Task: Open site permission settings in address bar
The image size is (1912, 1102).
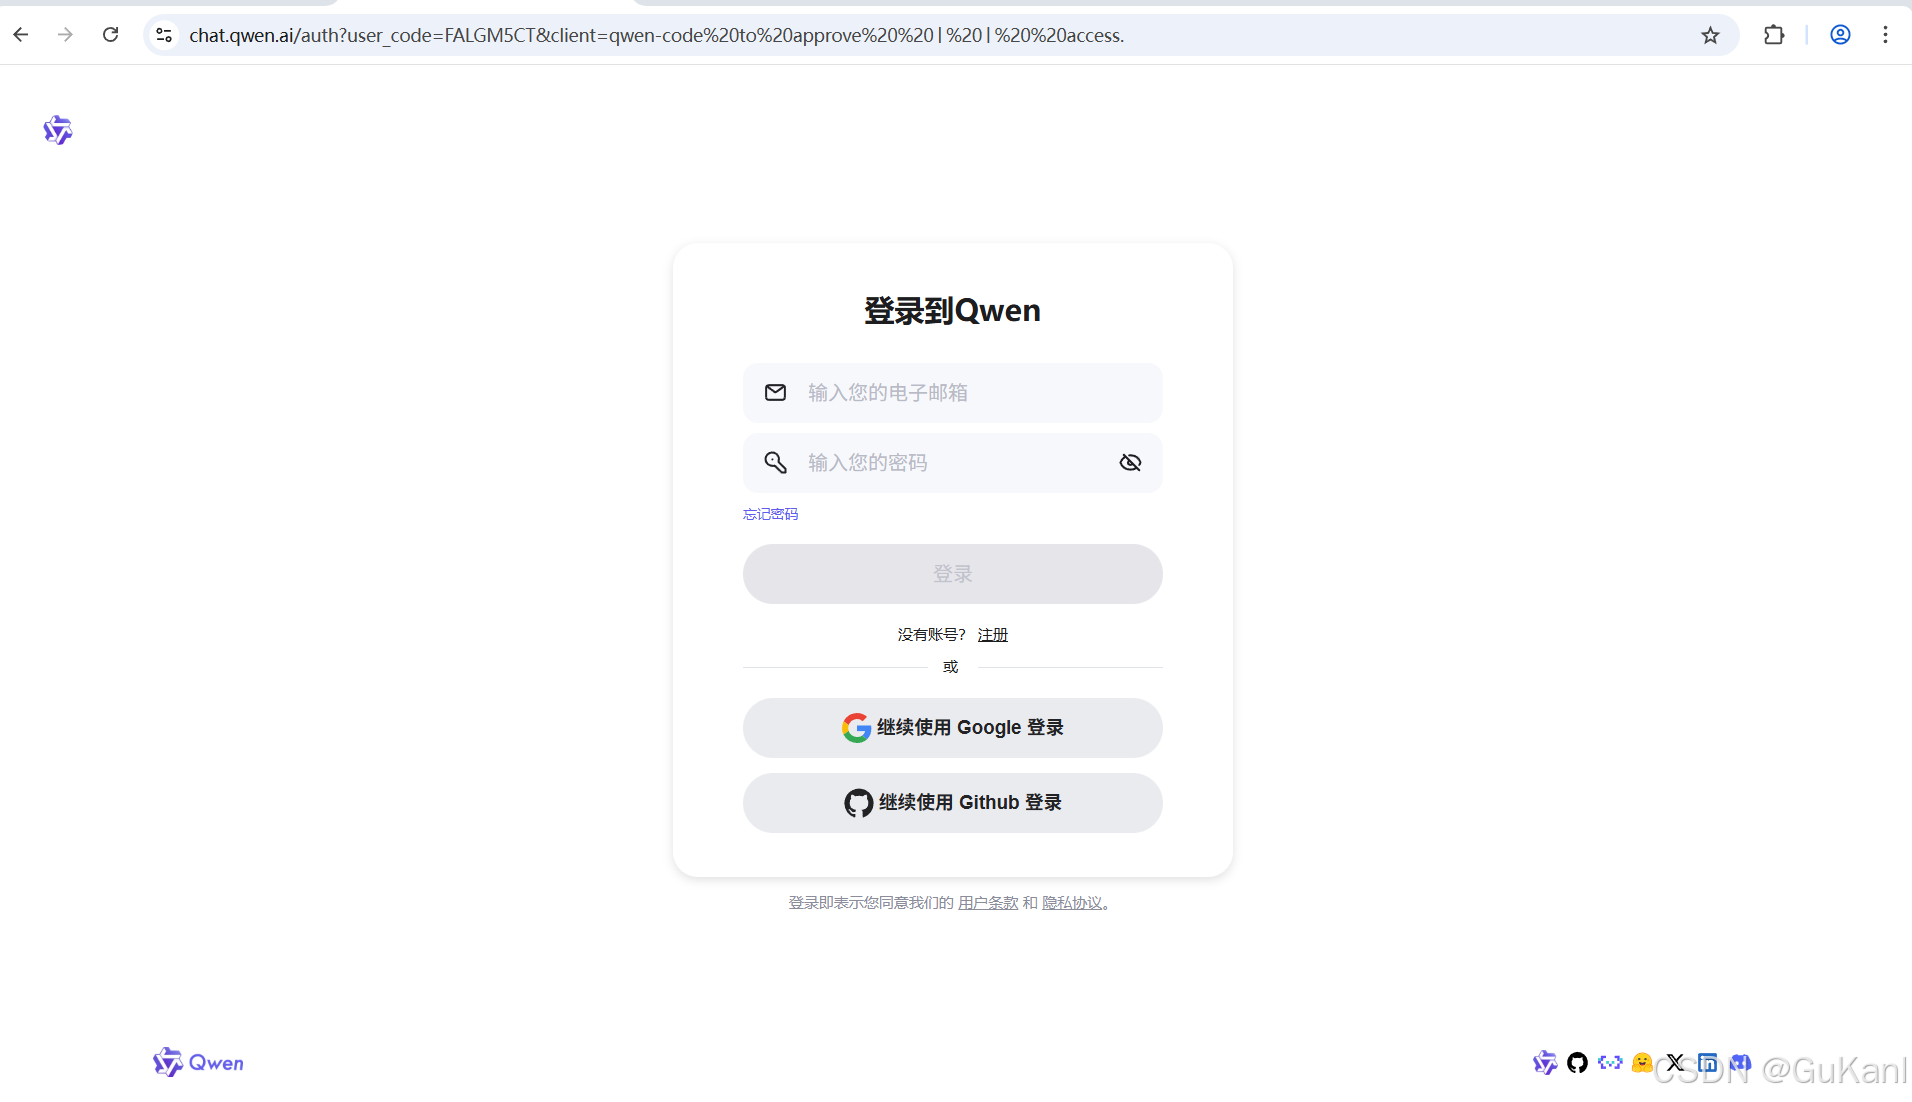Action: tap(163, 35)
